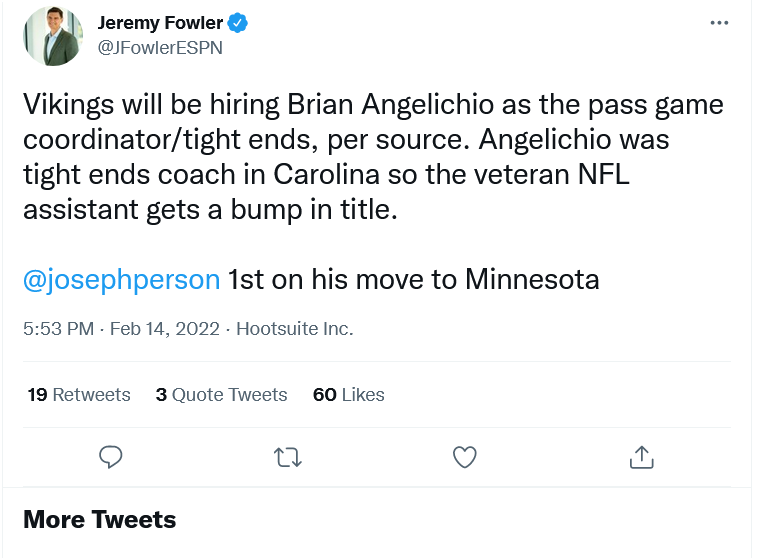Click the reply speech bubble icon

pyautogui.click(x=111, y=457)
